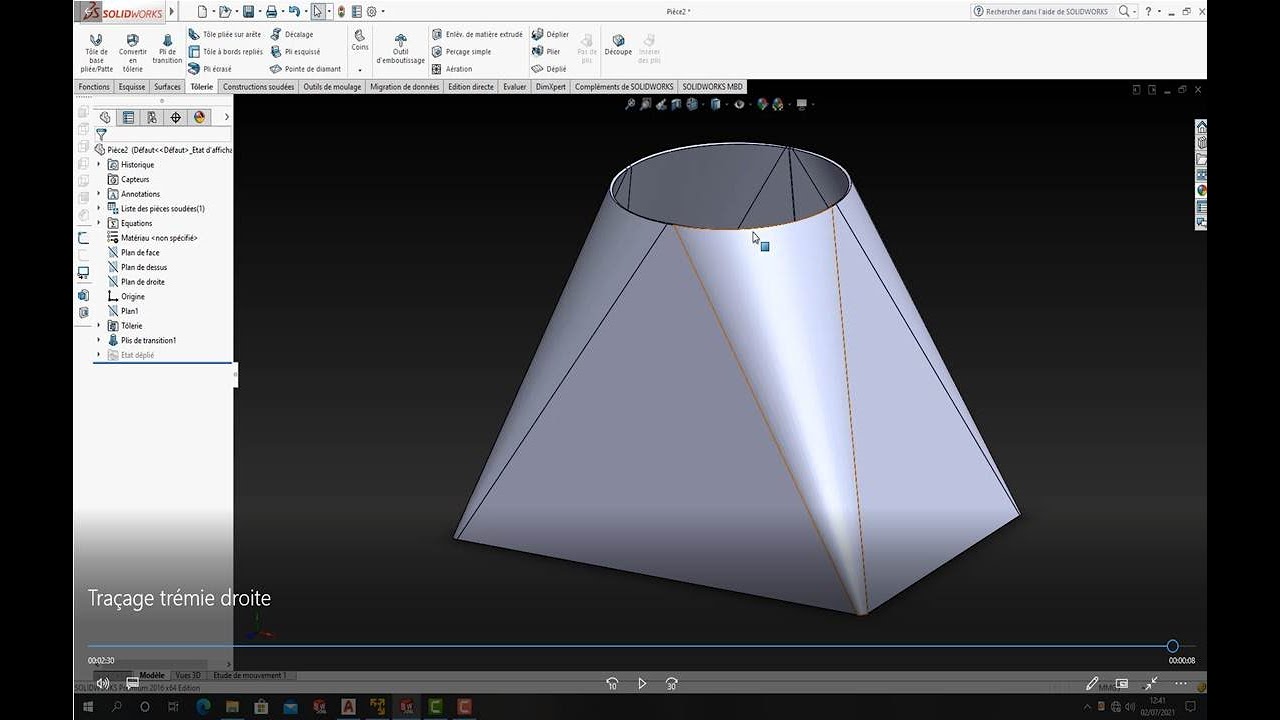Select Pointe de diamant tool
Screen dimensions: 1280x720
pyautogui.click(x=306, y=69)
